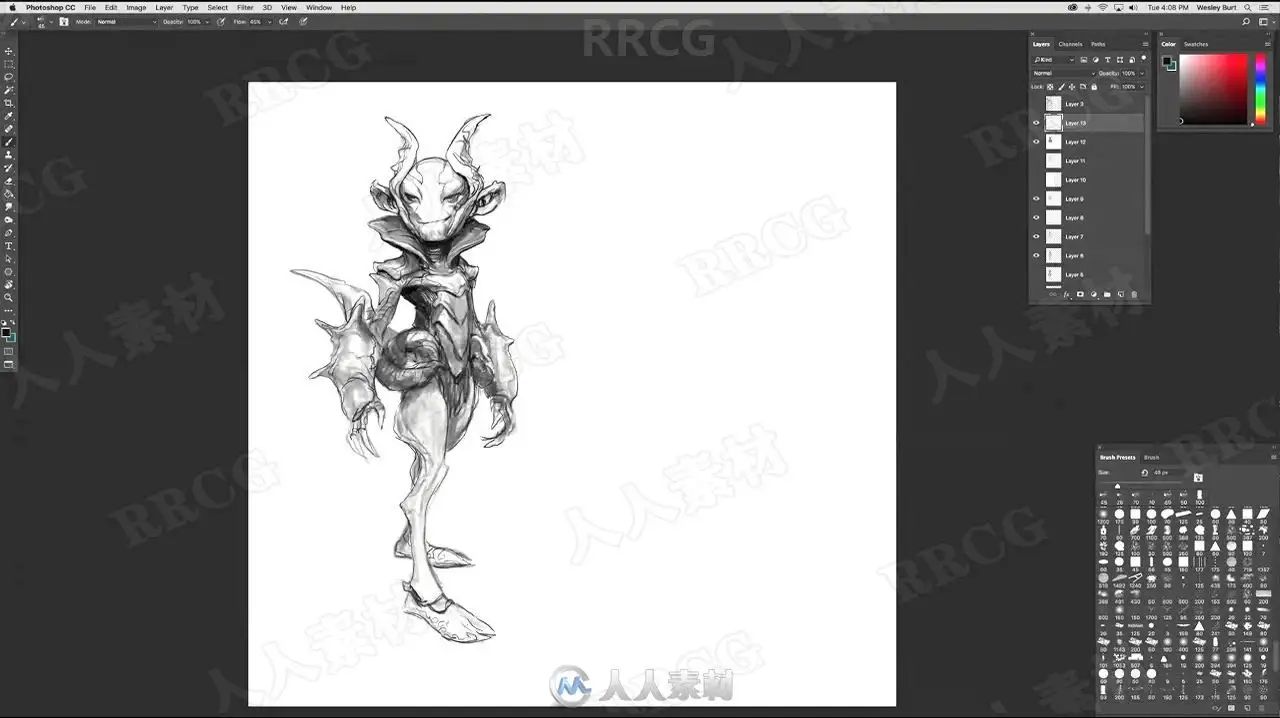Select the Dodge tool
Viewport: 1280px width, 718px height.
[x=9, y=220]
